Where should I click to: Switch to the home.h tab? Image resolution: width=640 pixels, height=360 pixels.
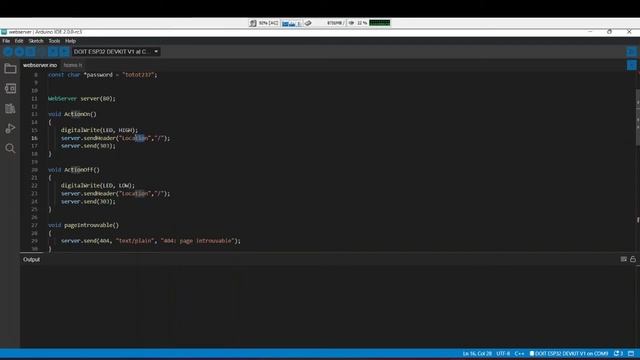73,65
